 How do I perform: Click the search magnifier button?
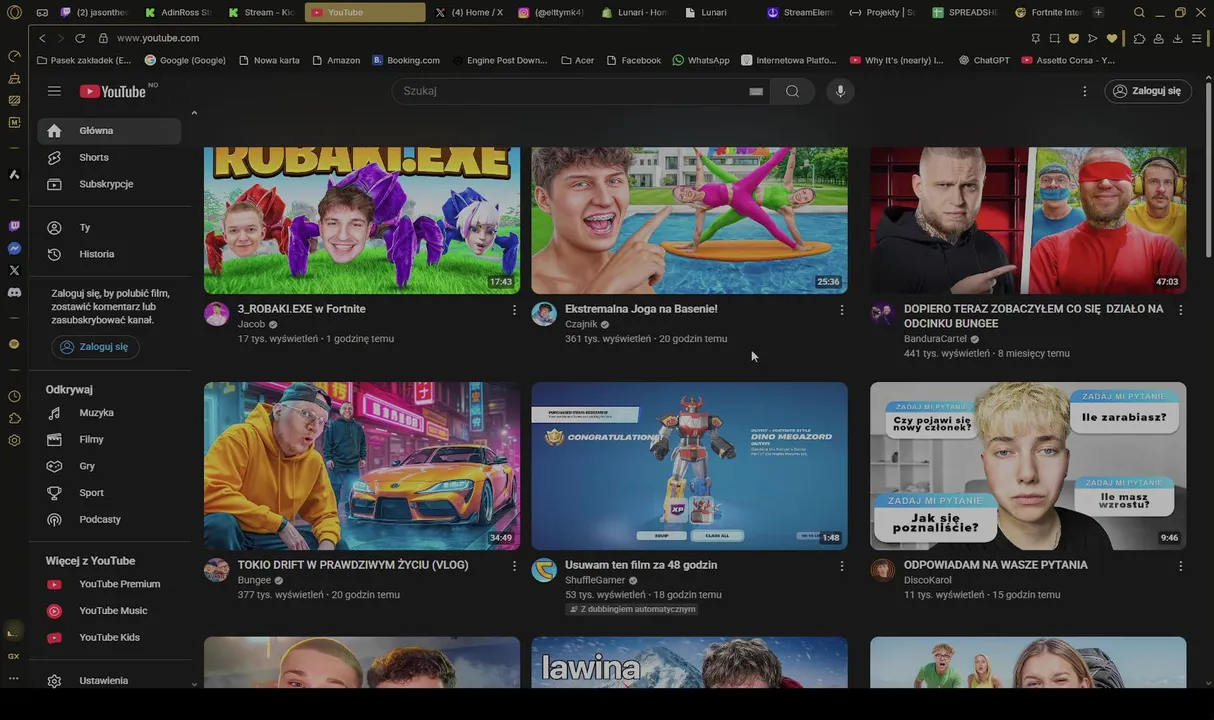coord(792,91)
